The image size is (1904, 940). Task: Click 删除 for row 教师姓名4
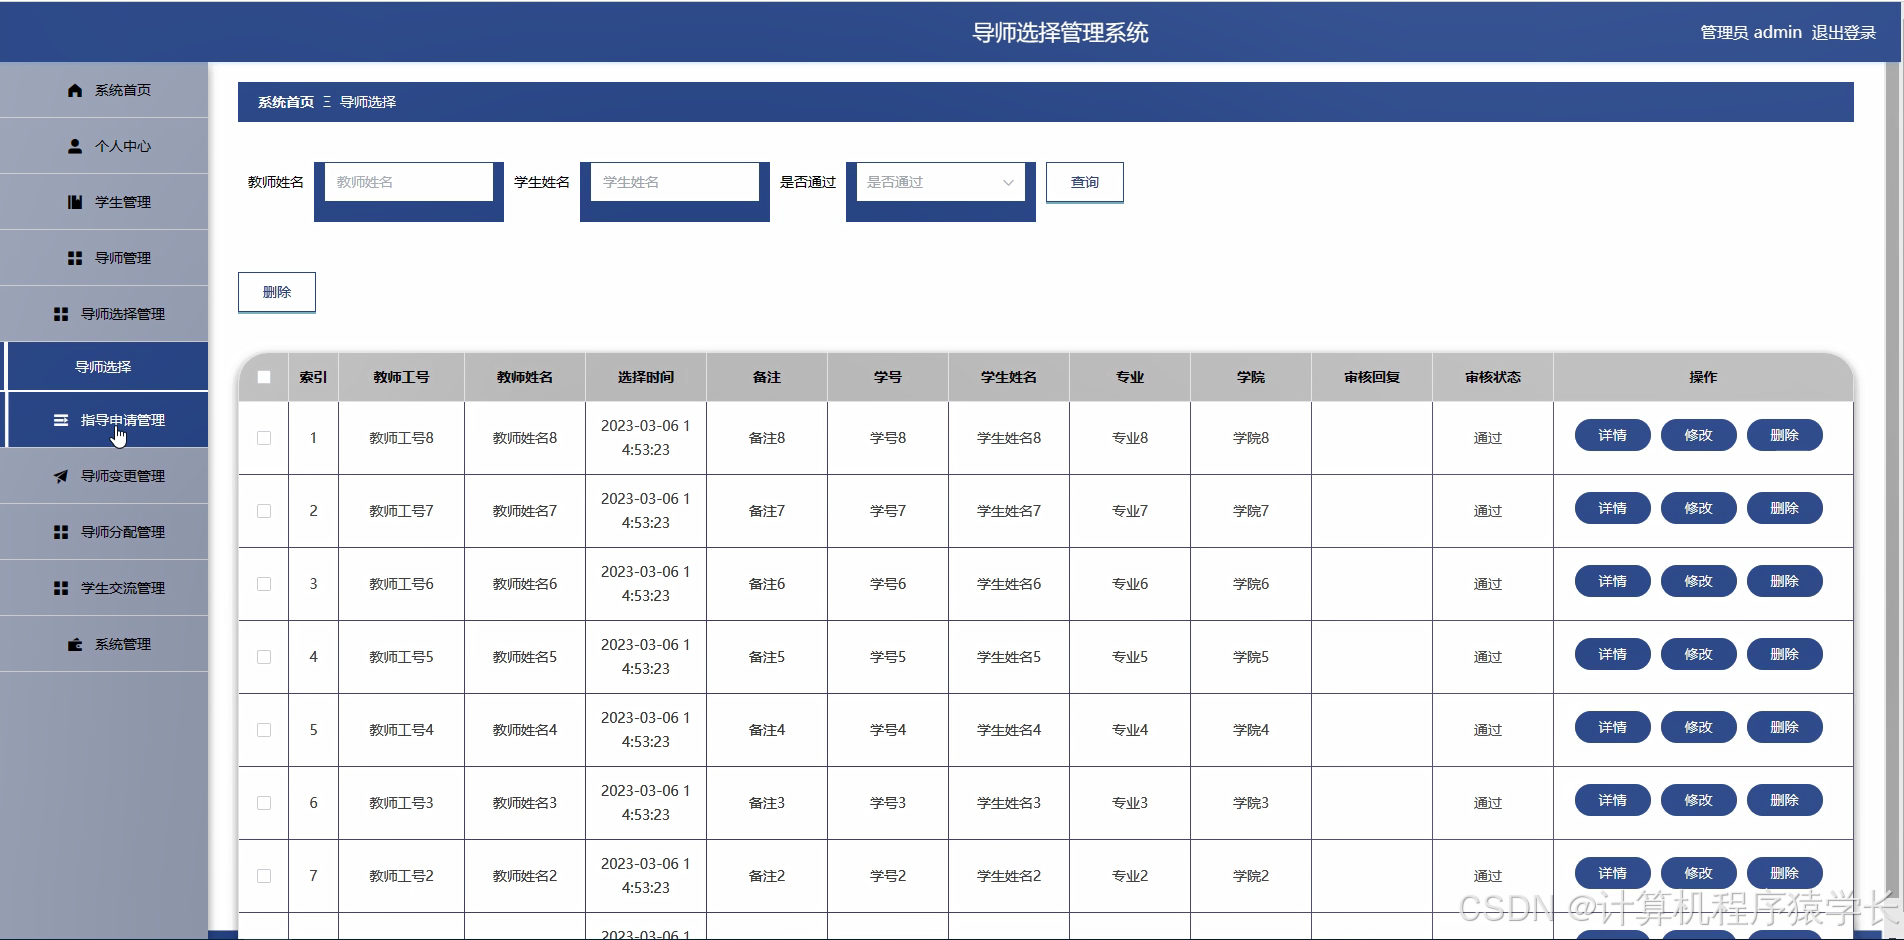coord(1784,727)
